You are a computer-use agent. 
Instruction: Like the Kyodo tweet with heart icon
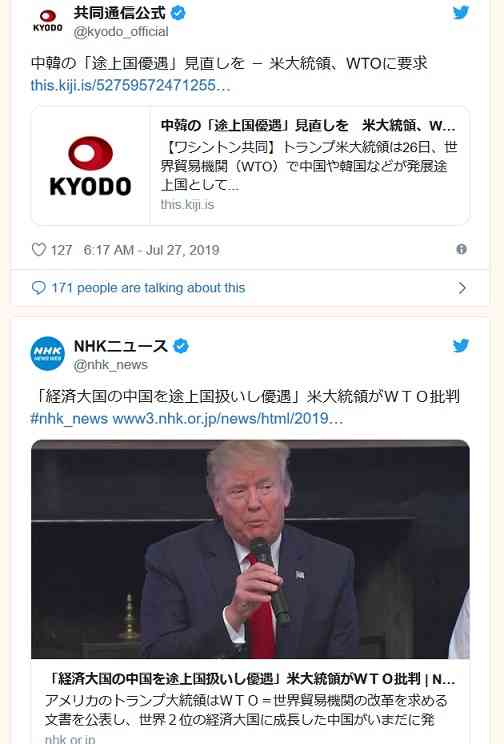[x=38, y=250]
